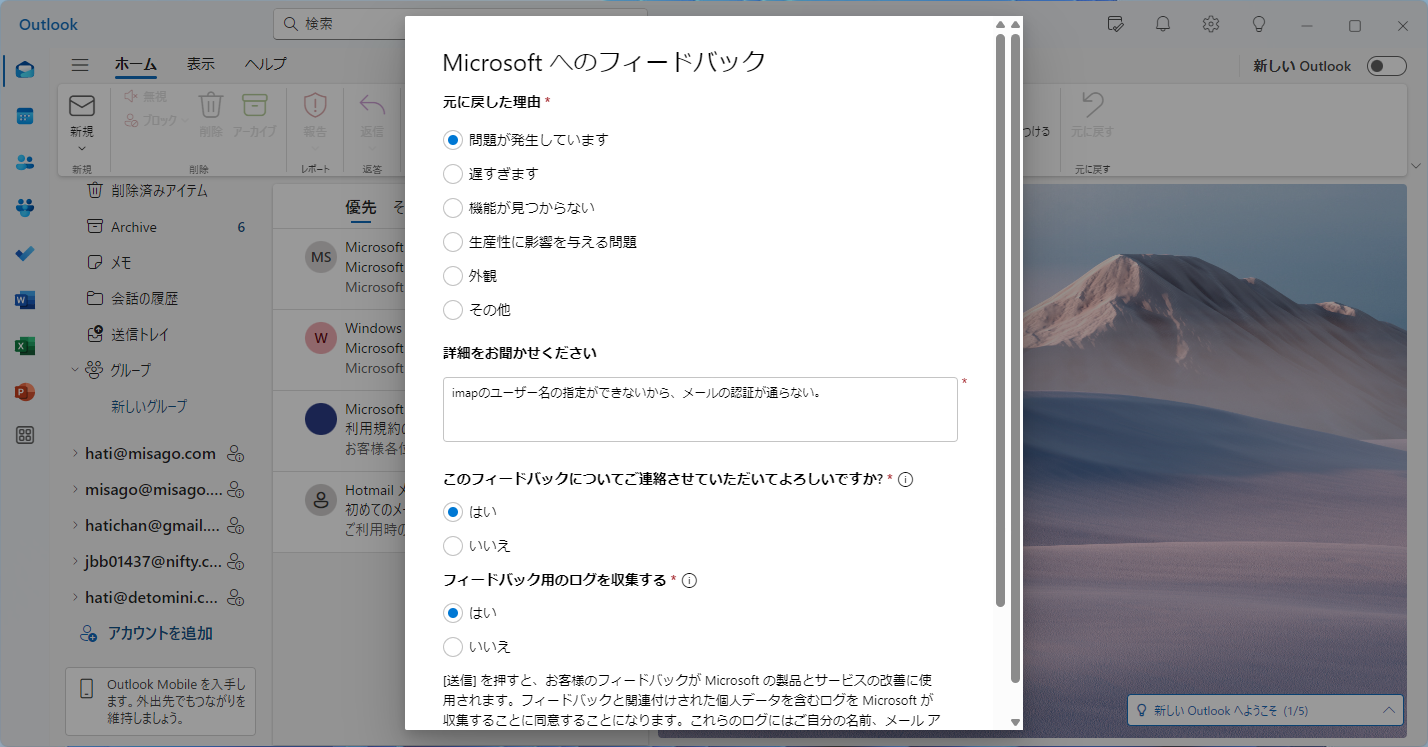Select radio 生産性に影響を与える問題
Image resolution: width=1428 pixels, height=747 pixels.
click(453, 242)
